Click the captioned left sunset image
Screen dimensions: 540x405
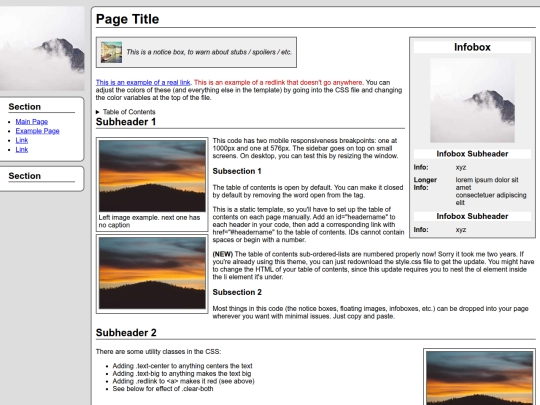(x=152, y=176)
